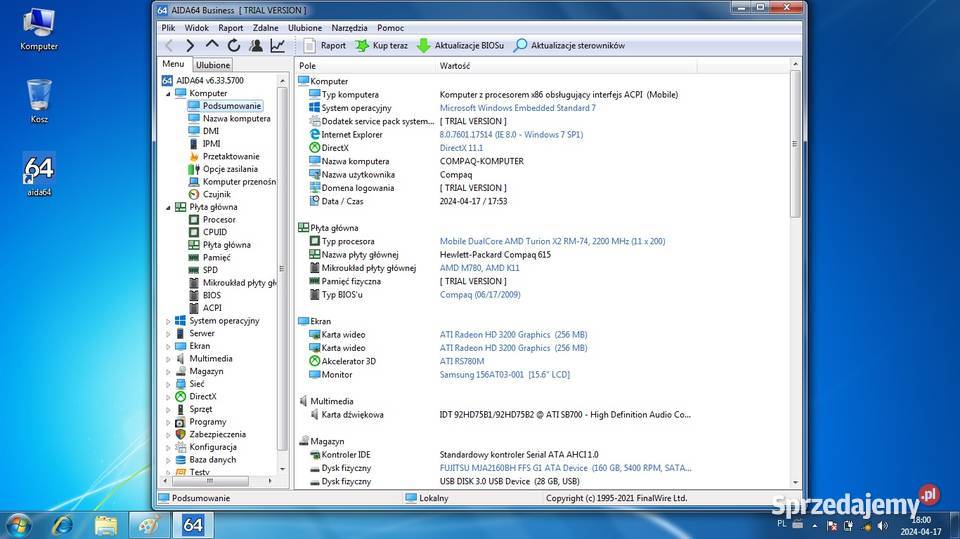Open the Zdalne menu

[266, 28]
